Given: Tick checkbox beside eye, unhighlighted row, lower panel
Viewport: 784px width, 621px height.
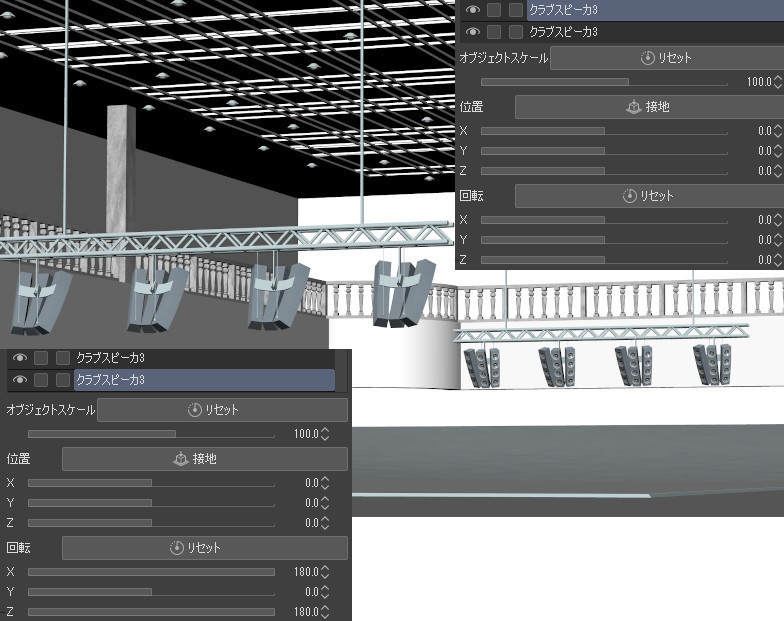Looking at the screenshot, I should 41,358.
